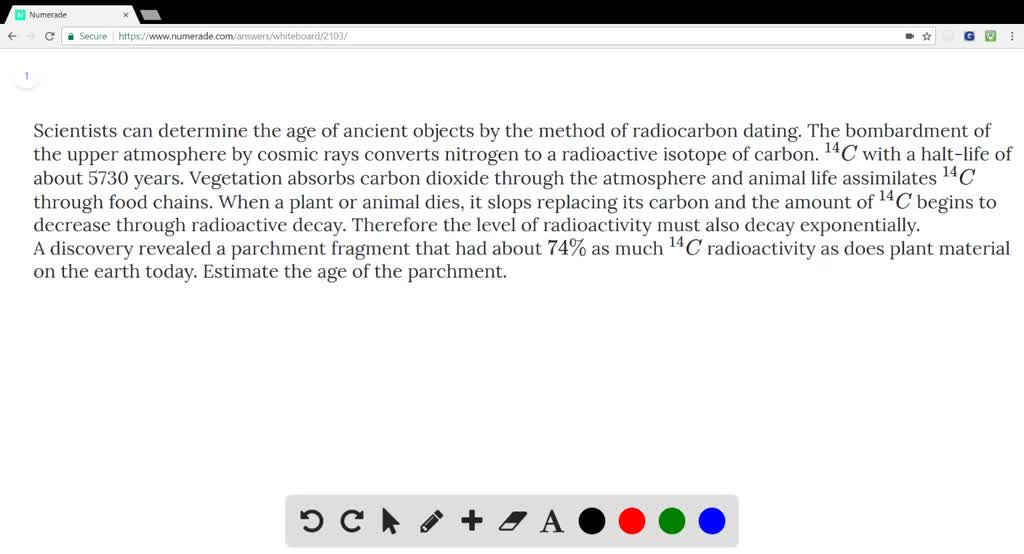Open the Chrome three-dot menu
The height and width of the screenshot is (554, 1024).
pos(1012,36)
